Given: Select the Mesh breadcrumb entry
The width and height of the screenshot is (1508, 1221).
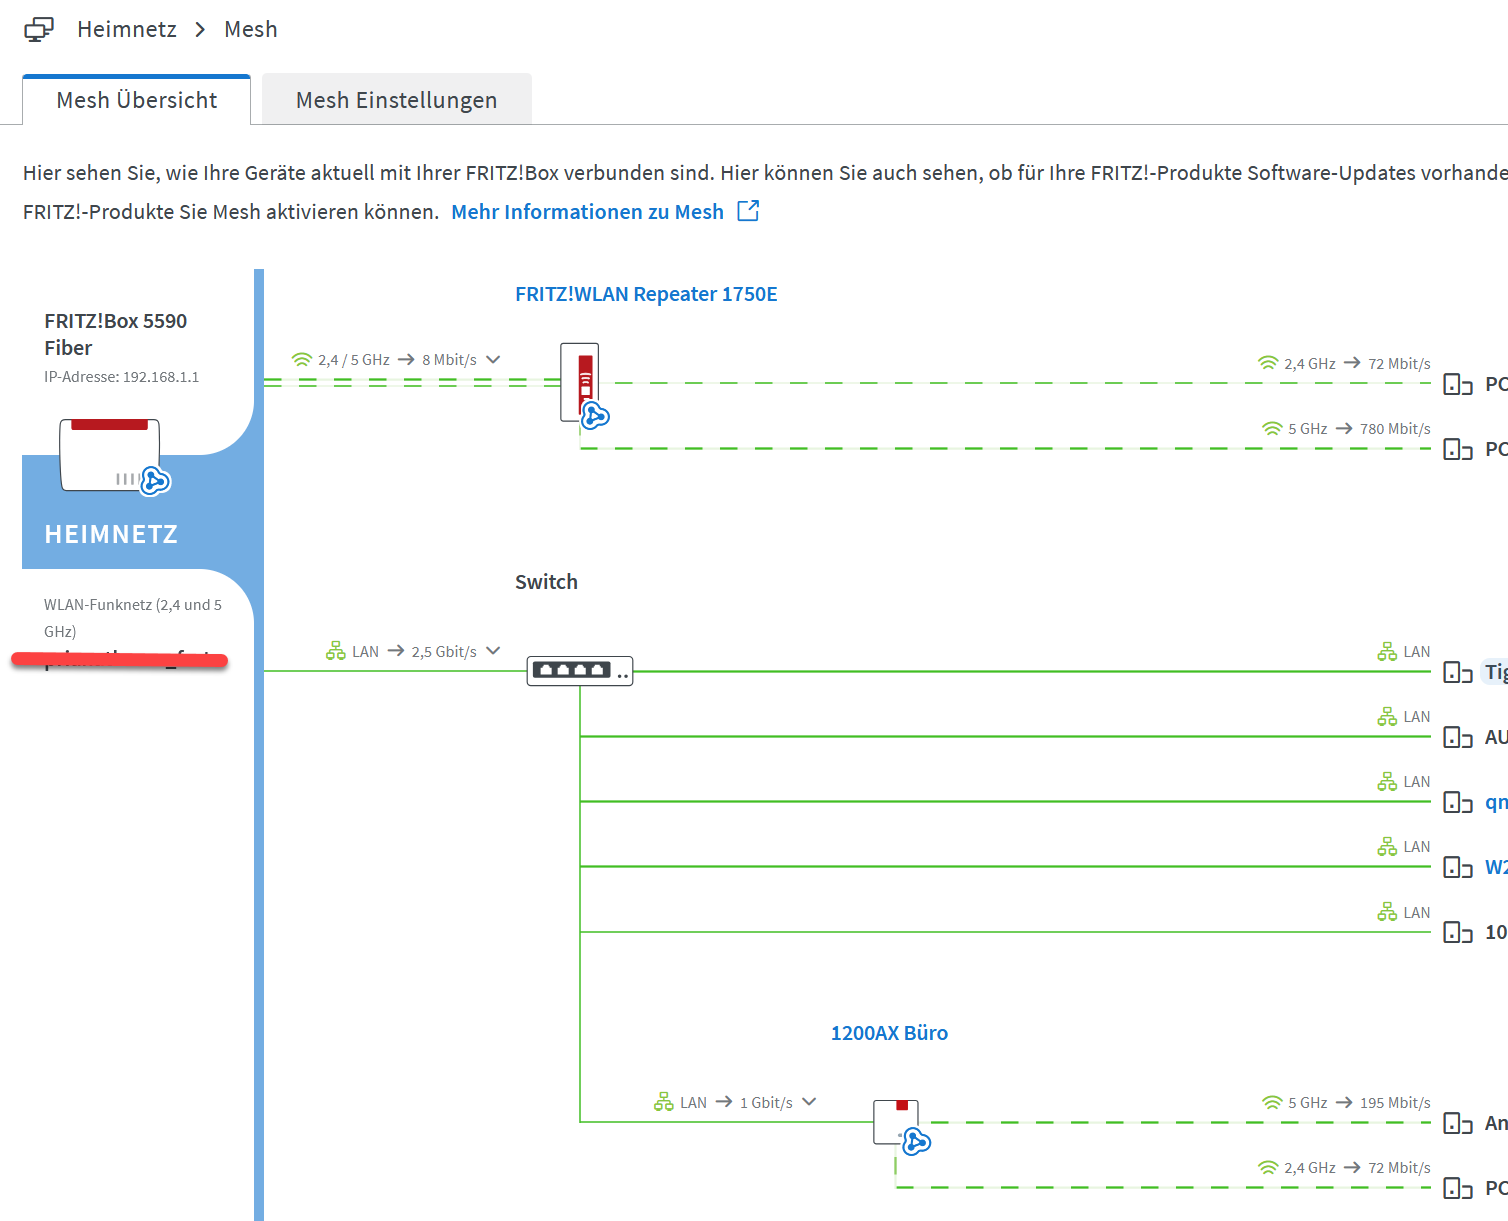Looking at the screenshot, I should [251, 30].
